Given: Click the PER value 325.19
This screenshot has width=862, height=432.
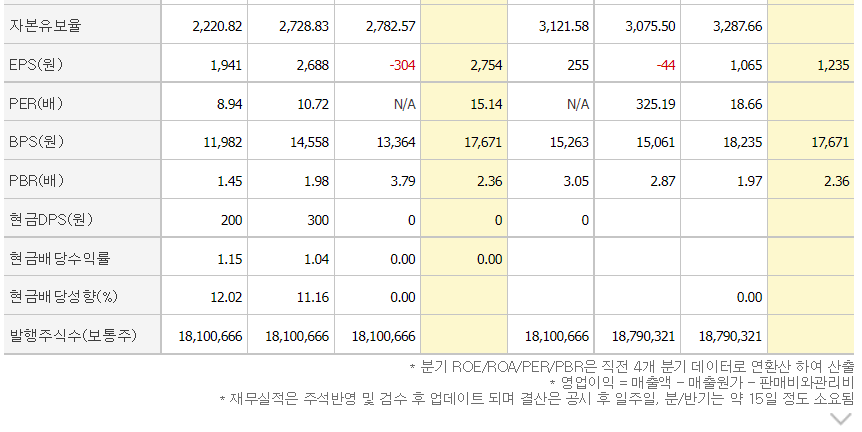Looking at the screenshot, I should click(656, 104).
